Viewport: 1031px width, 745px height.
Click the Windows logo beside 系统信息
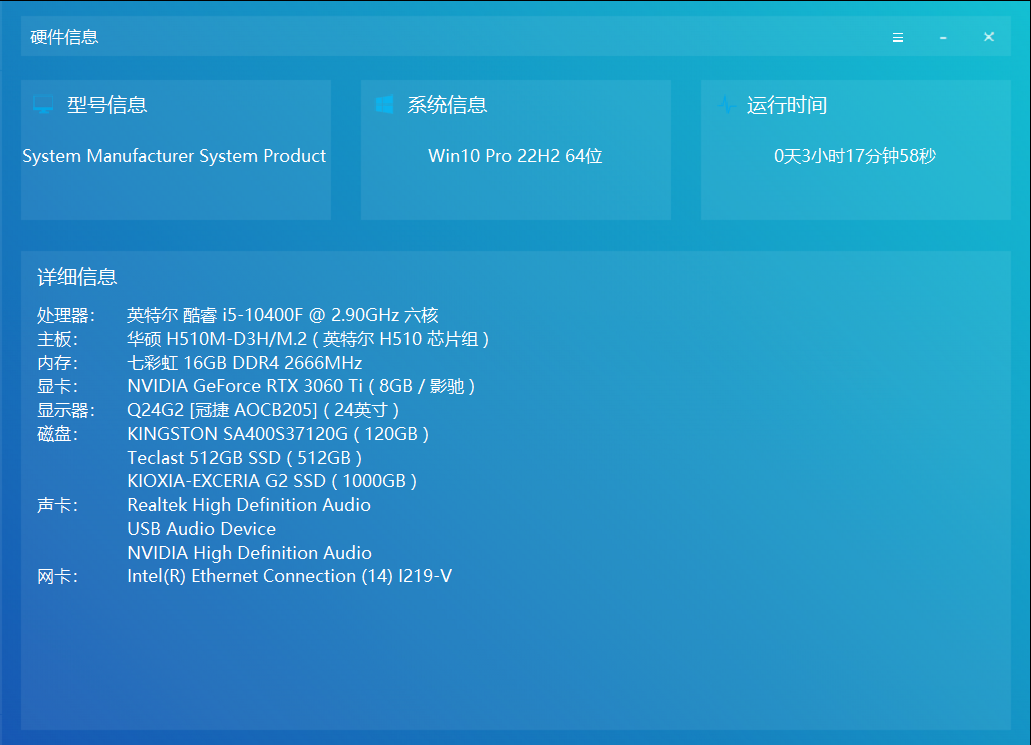(384, 104)
